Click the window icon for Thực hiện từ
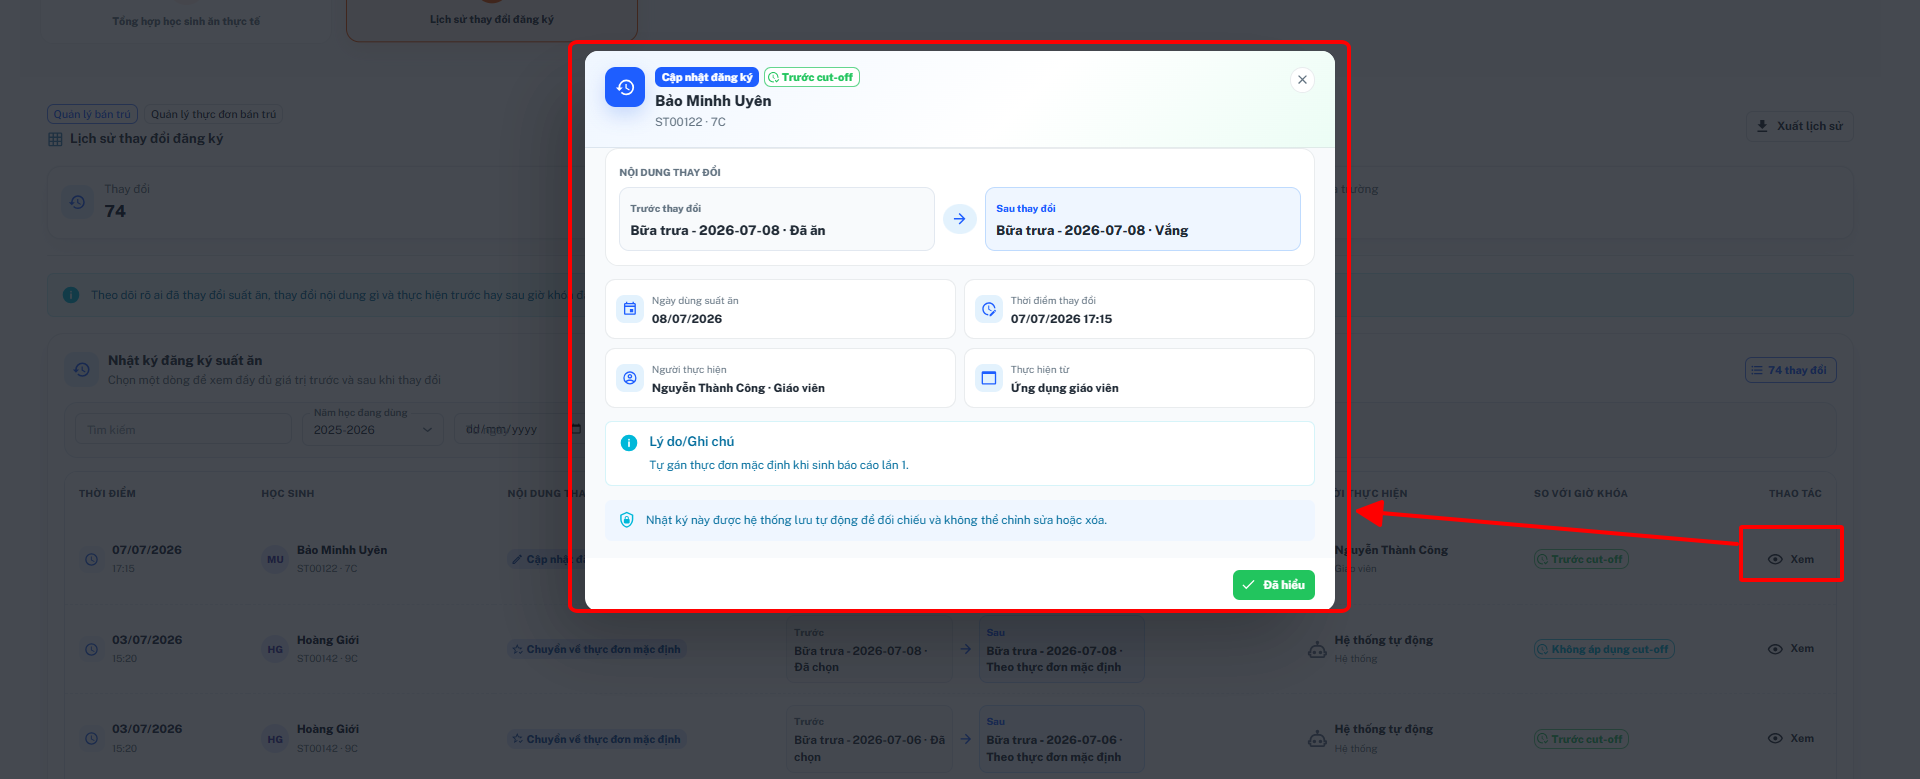 989,378
